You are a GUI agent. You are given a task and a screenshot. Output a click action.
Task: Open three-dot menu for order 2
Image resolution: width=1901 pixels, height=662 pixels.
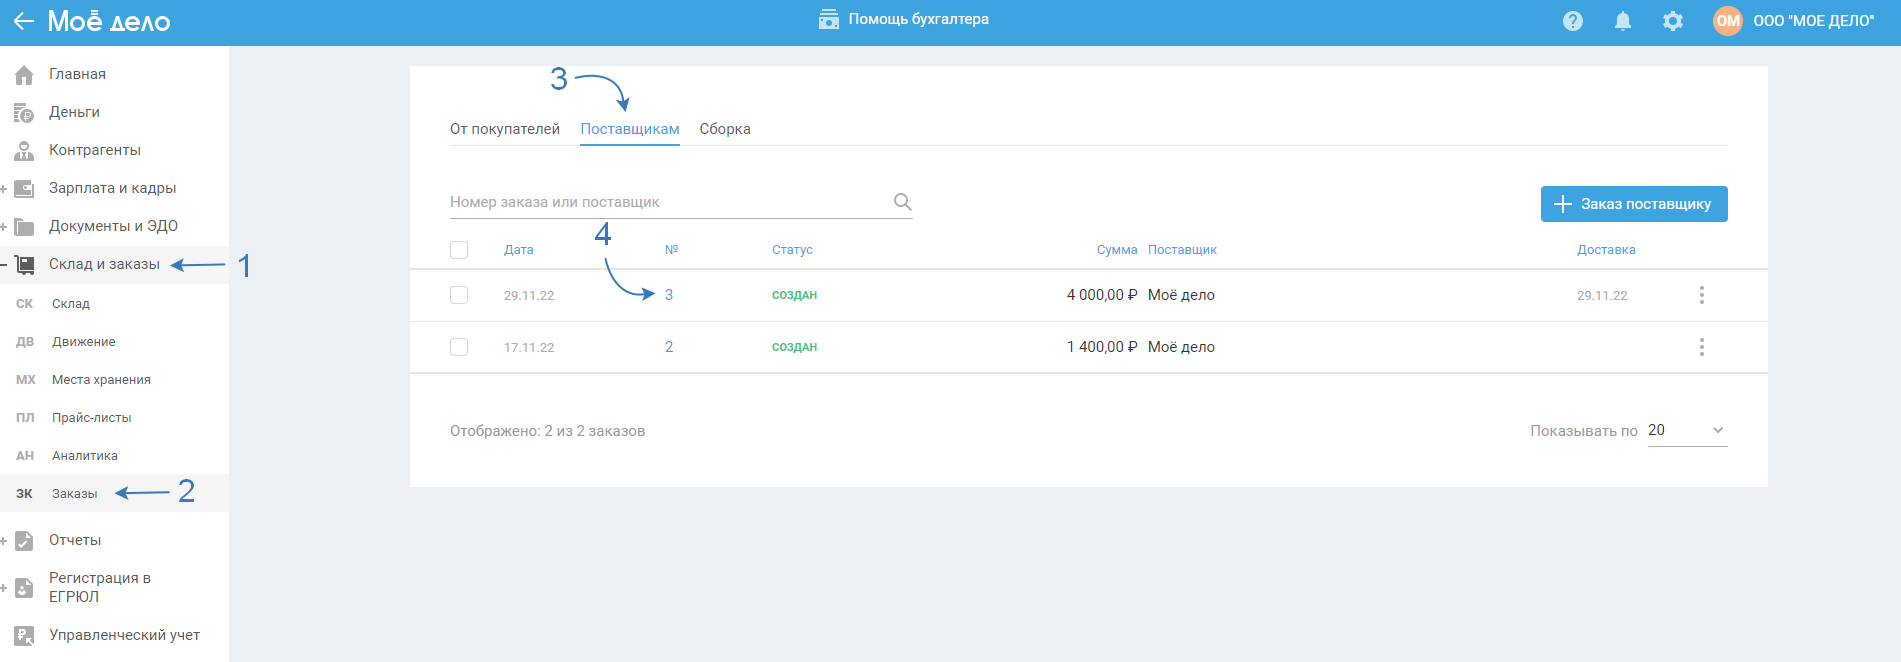(1701, 347)
